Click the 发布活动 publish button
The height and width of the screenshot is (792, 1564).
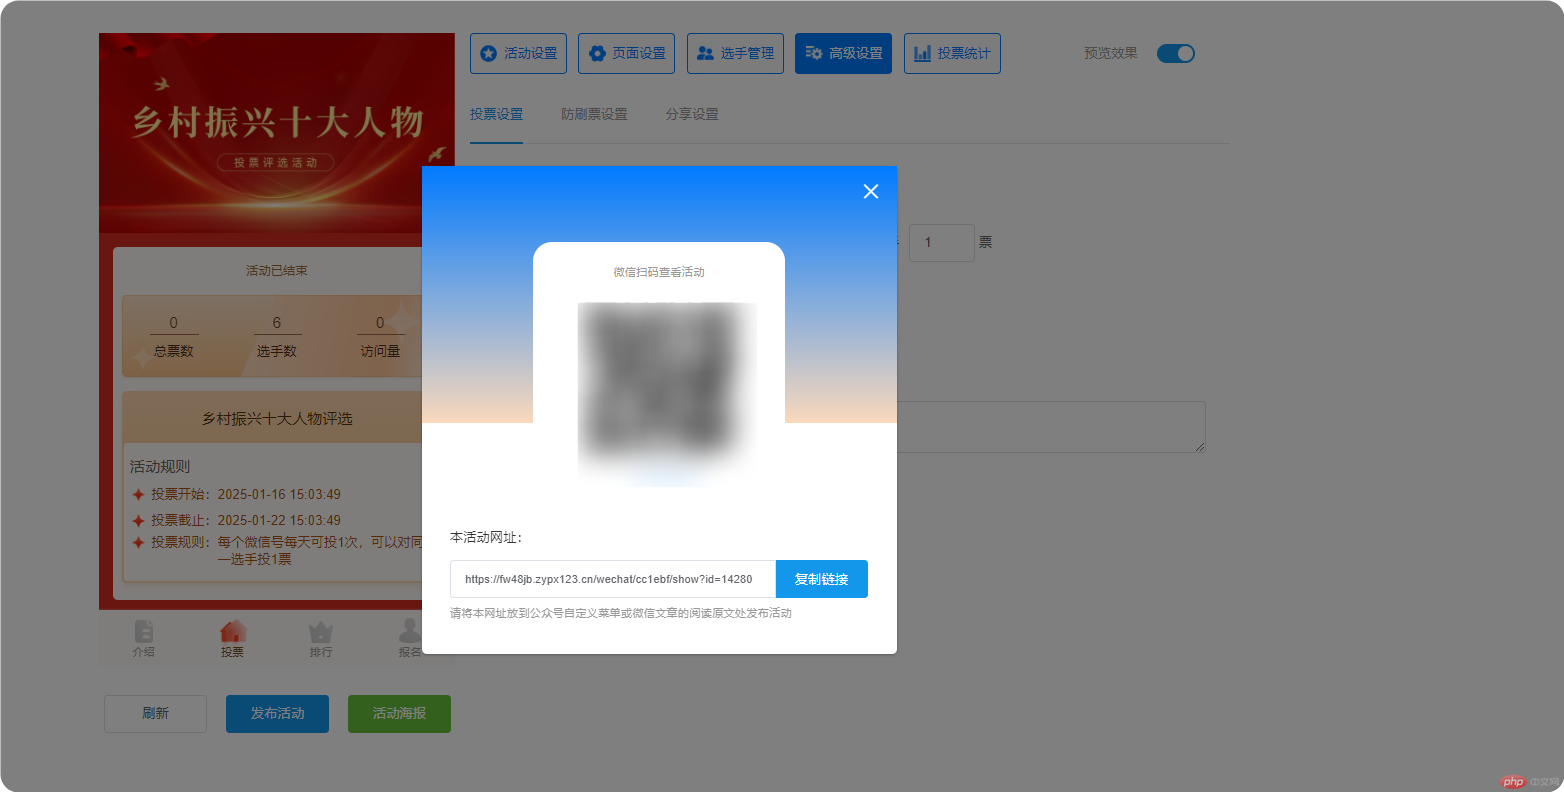click(x=277, y=713)
